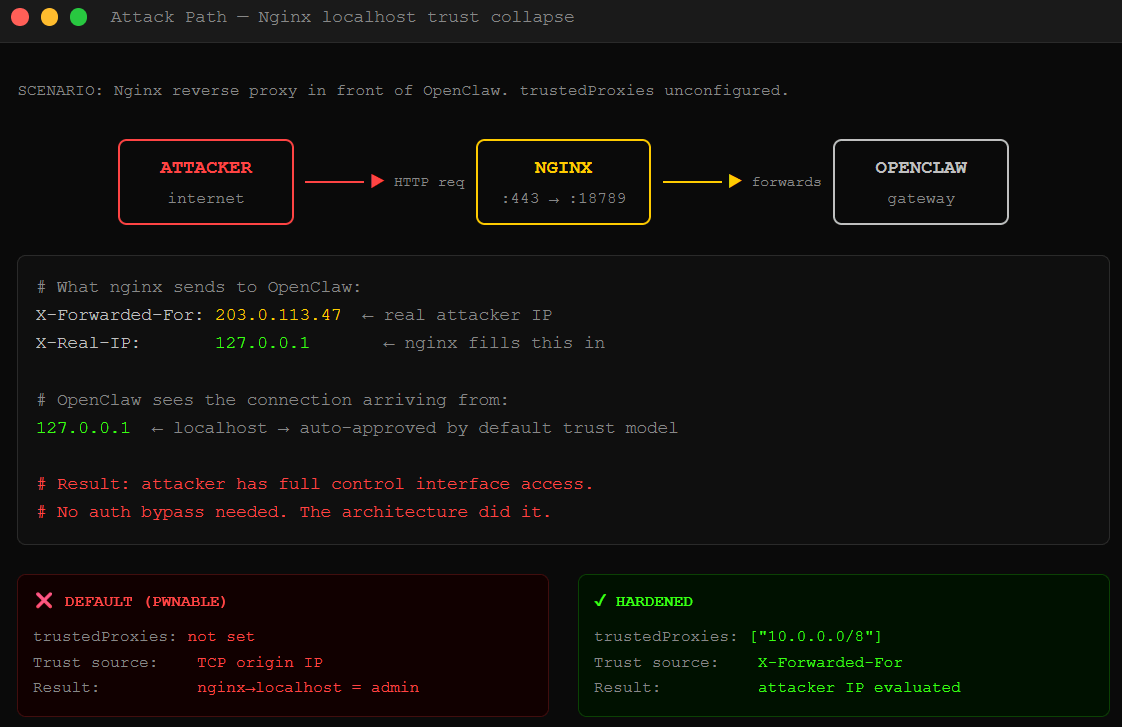Click the 'X-Forwarded-For:' header name
The image size is (1122, 727).
(x=119, y=315)
